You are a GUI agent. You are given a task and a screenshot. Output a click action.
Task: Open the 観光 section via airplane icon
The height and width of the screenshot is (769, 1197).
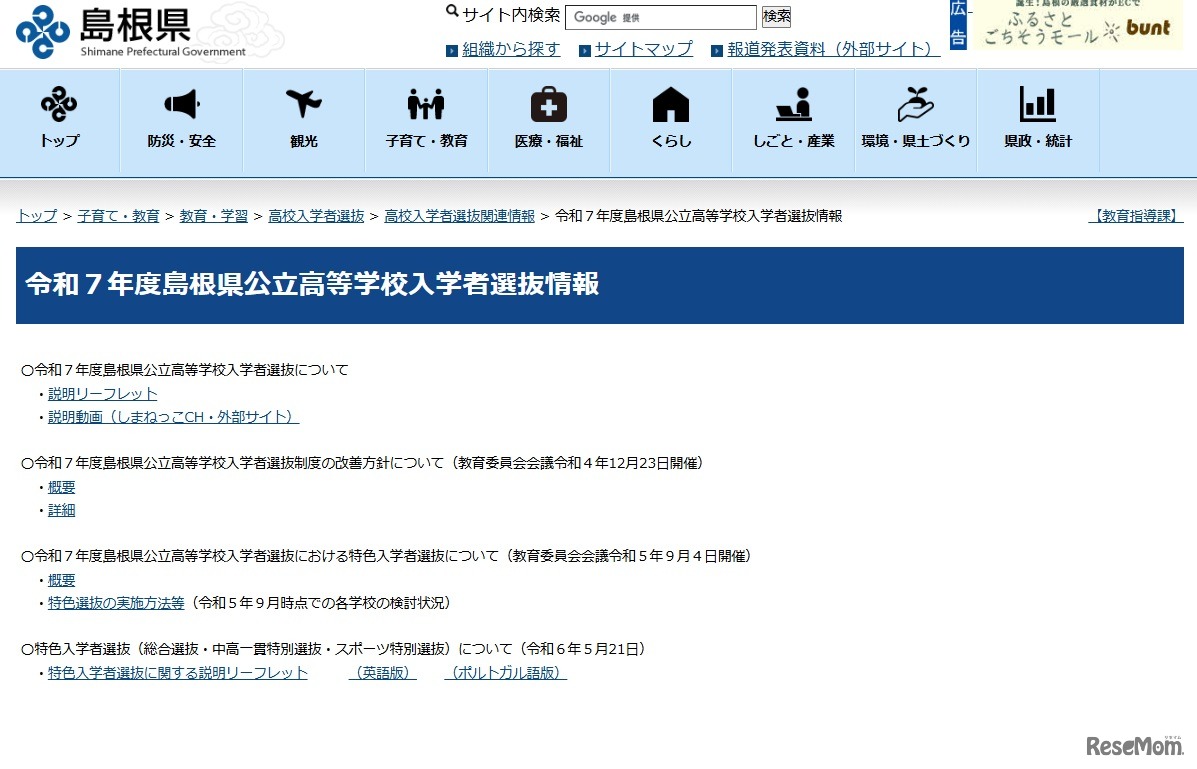point(303,120)
